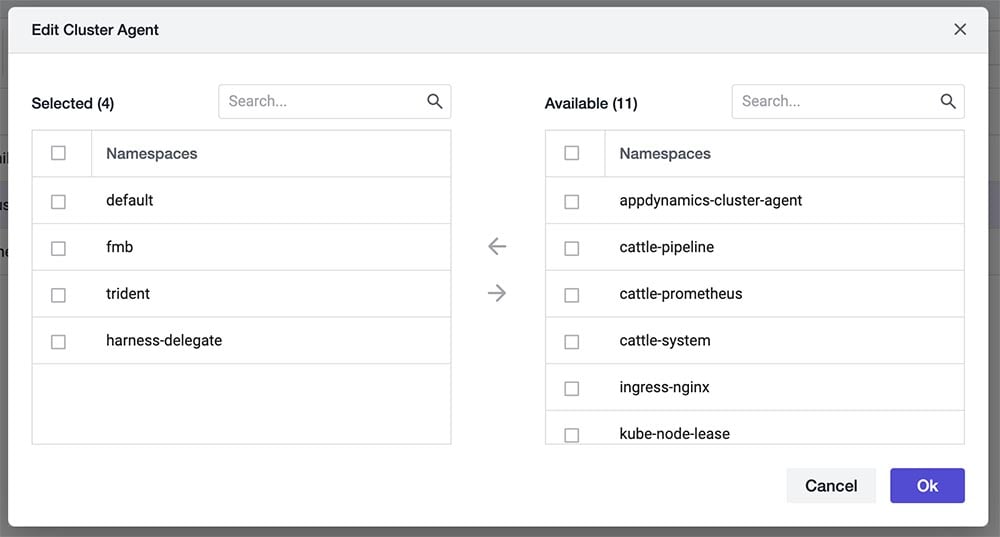1000x537 pixels.
Task: Click the right arrow to move namespaces to Available
Action: point(497,293)
